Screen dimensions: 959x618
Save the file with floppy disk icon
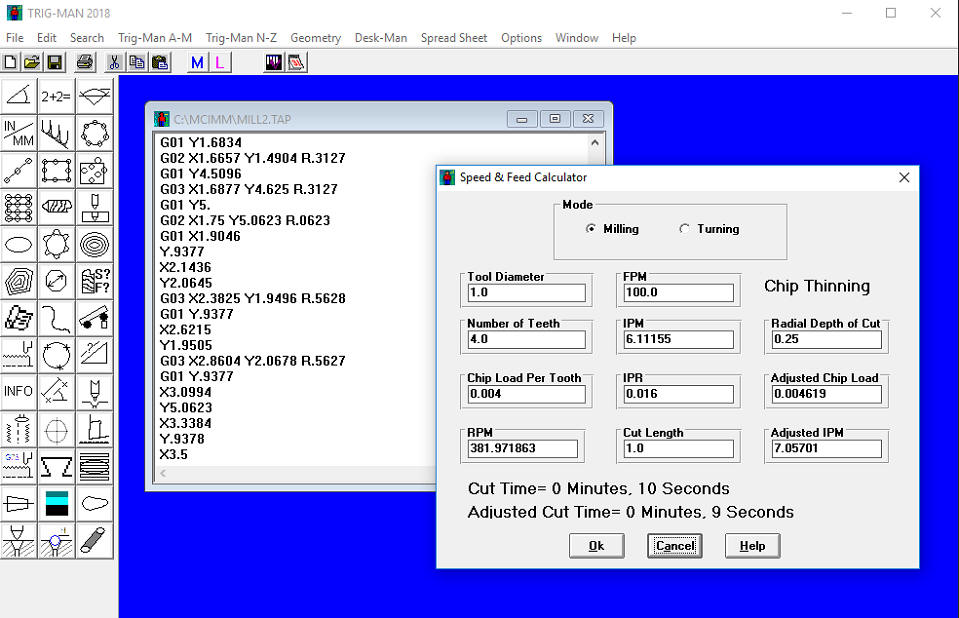point(54,62)
